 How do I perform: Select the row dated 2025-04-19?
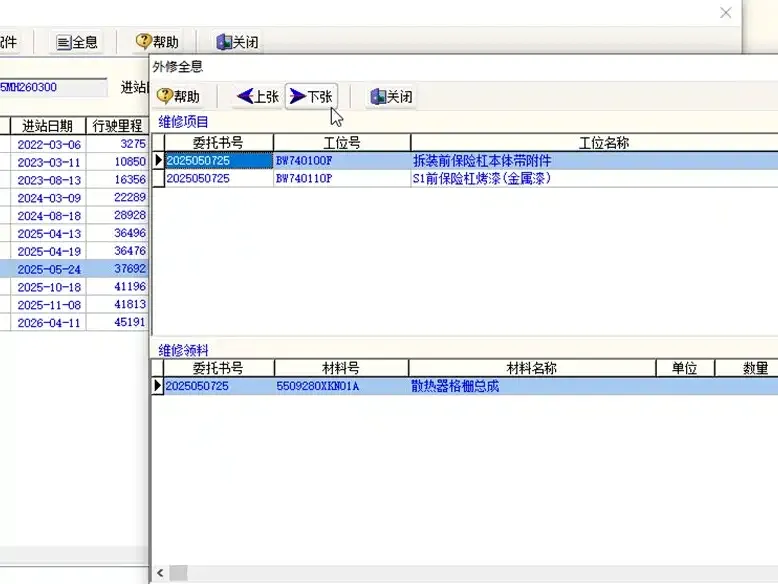pyautogui.click(x=74, y=251)
